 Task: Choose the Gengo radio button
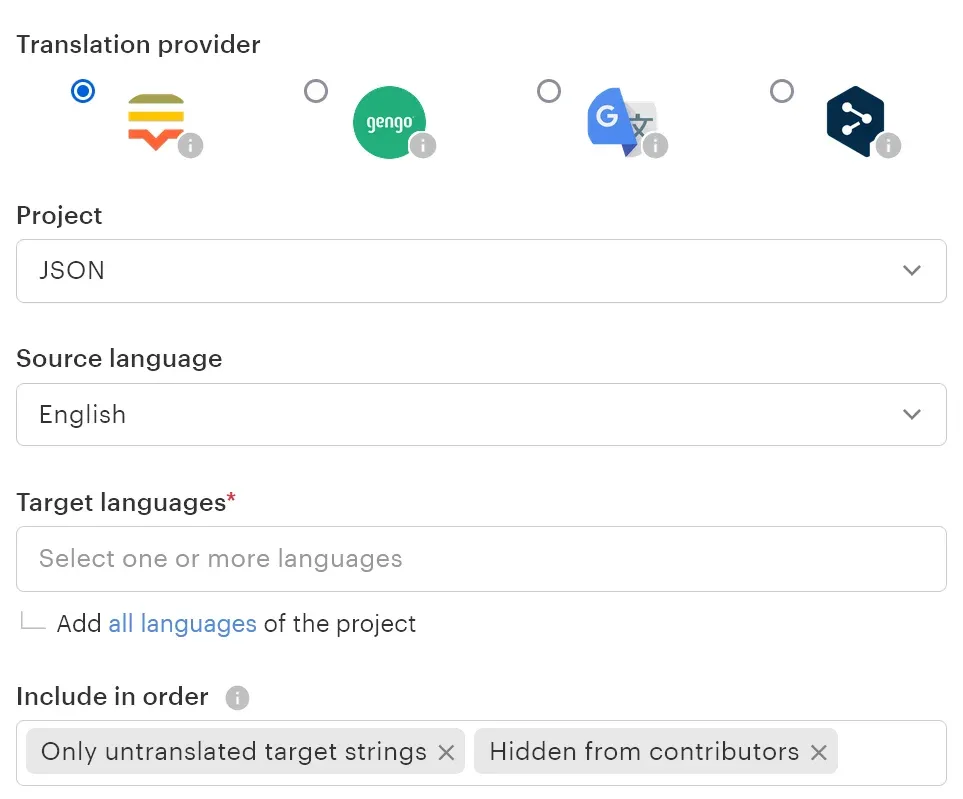(316, 92)
